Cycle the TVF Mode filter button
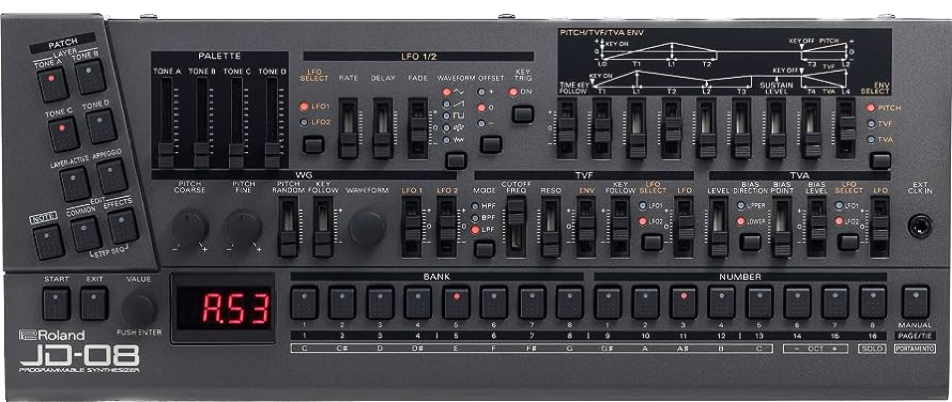The image size is (952, 402). pyautogui.click(x=484, y=250)
